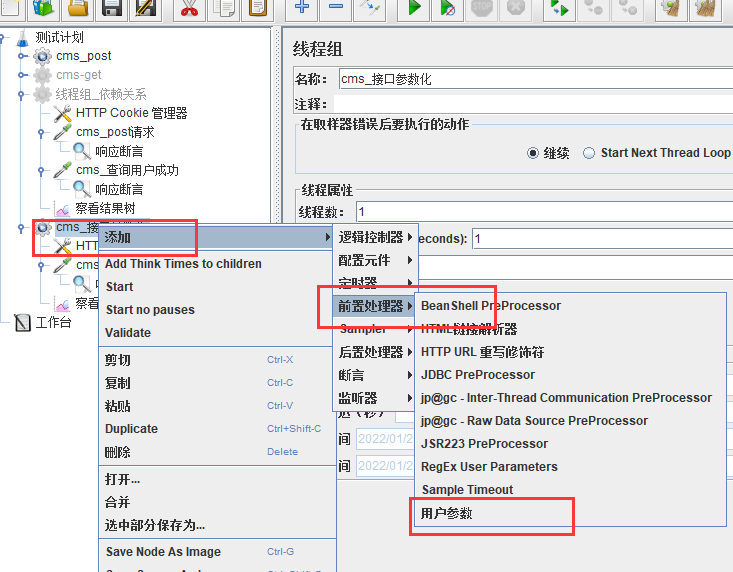Choose HTTP URL 重写修饰符
The image size is (733, 572).
570,352
